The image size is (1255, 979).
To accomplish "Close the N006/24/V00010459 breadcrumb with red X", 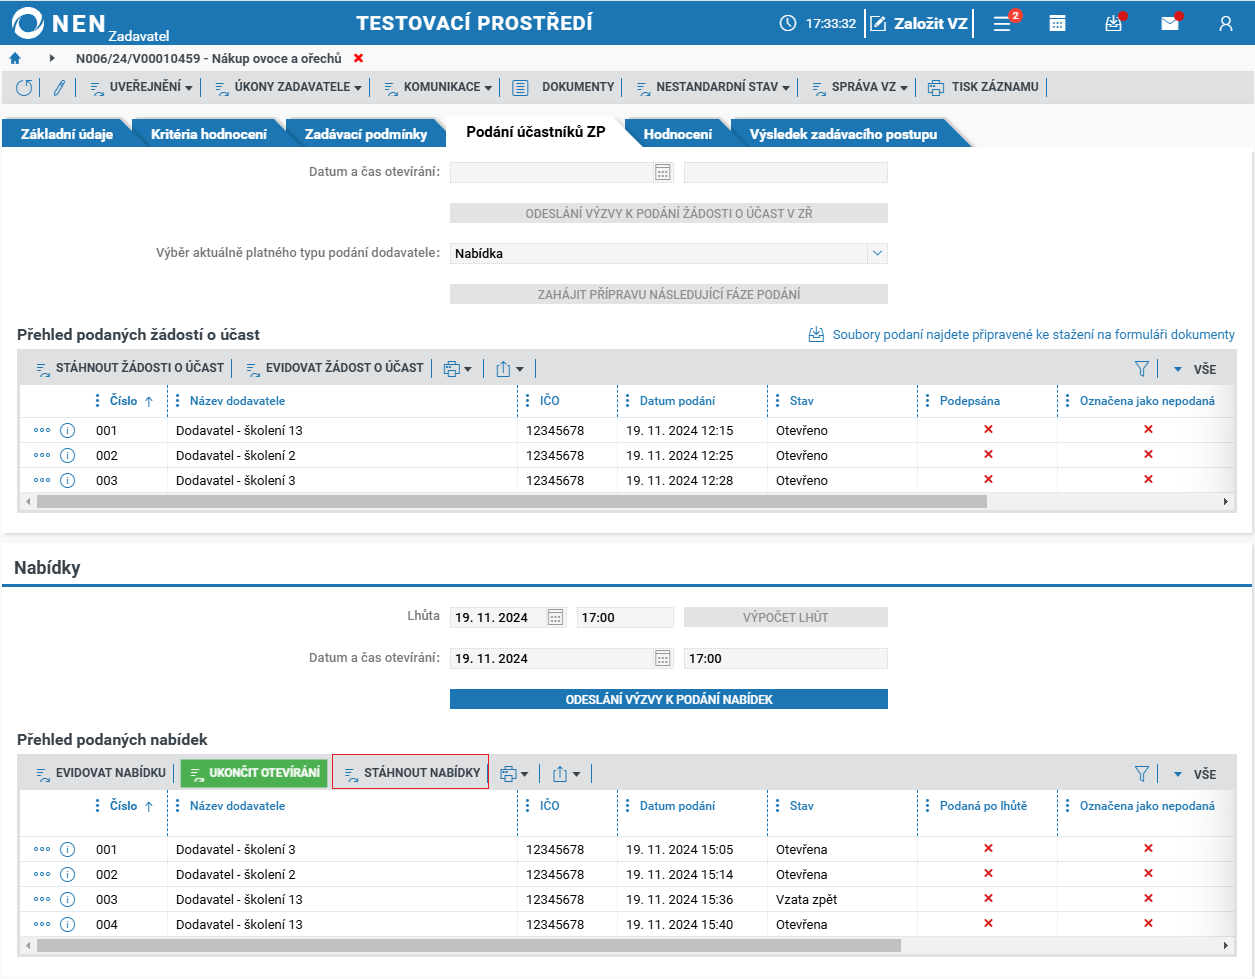I will (x=359, y=59).
